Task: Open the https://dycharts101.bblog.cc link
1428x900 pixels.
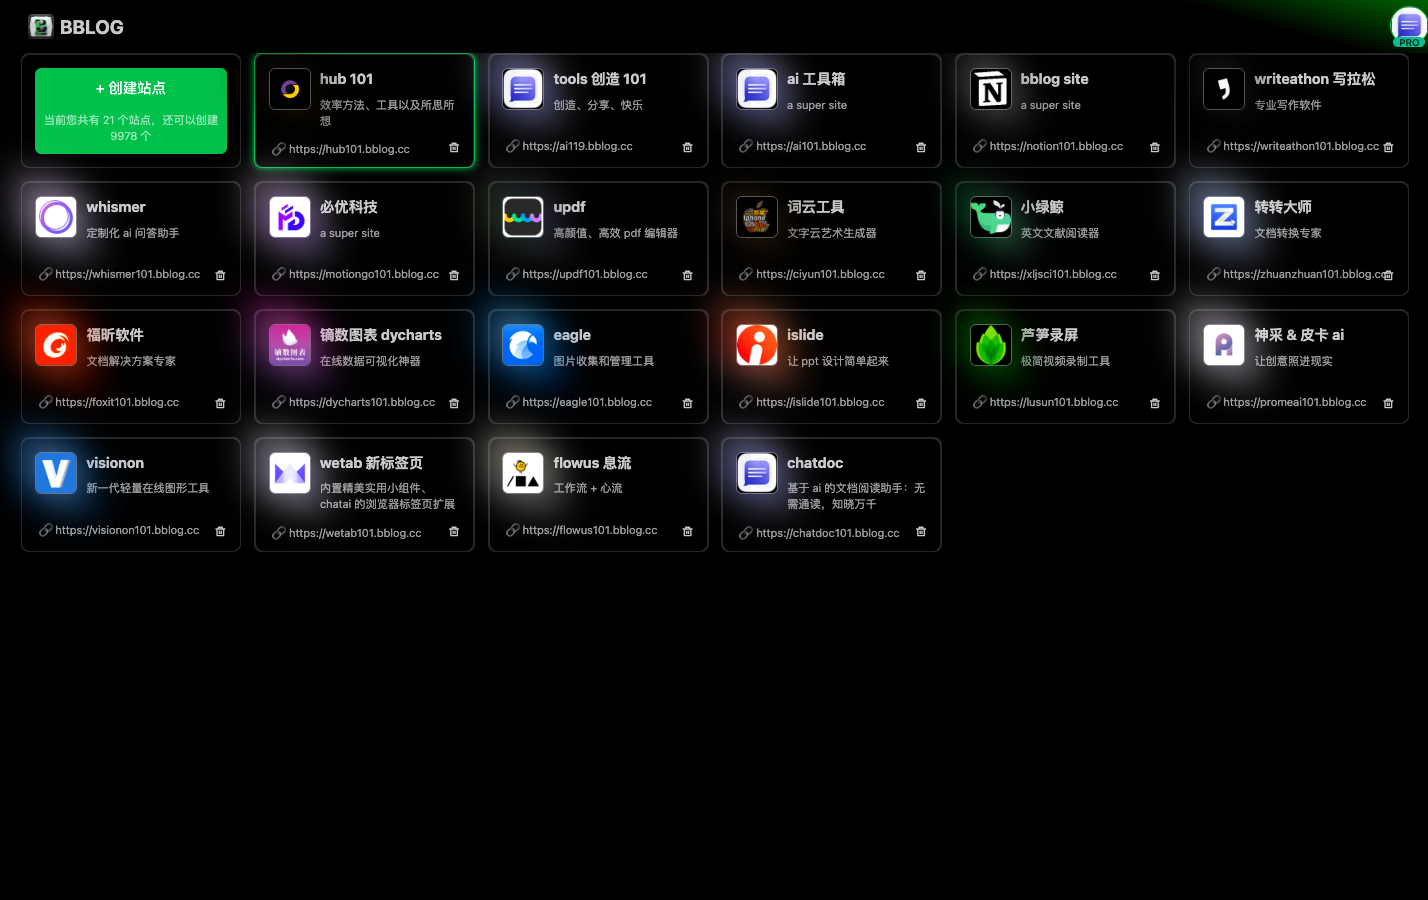Action: coord(362,402)
